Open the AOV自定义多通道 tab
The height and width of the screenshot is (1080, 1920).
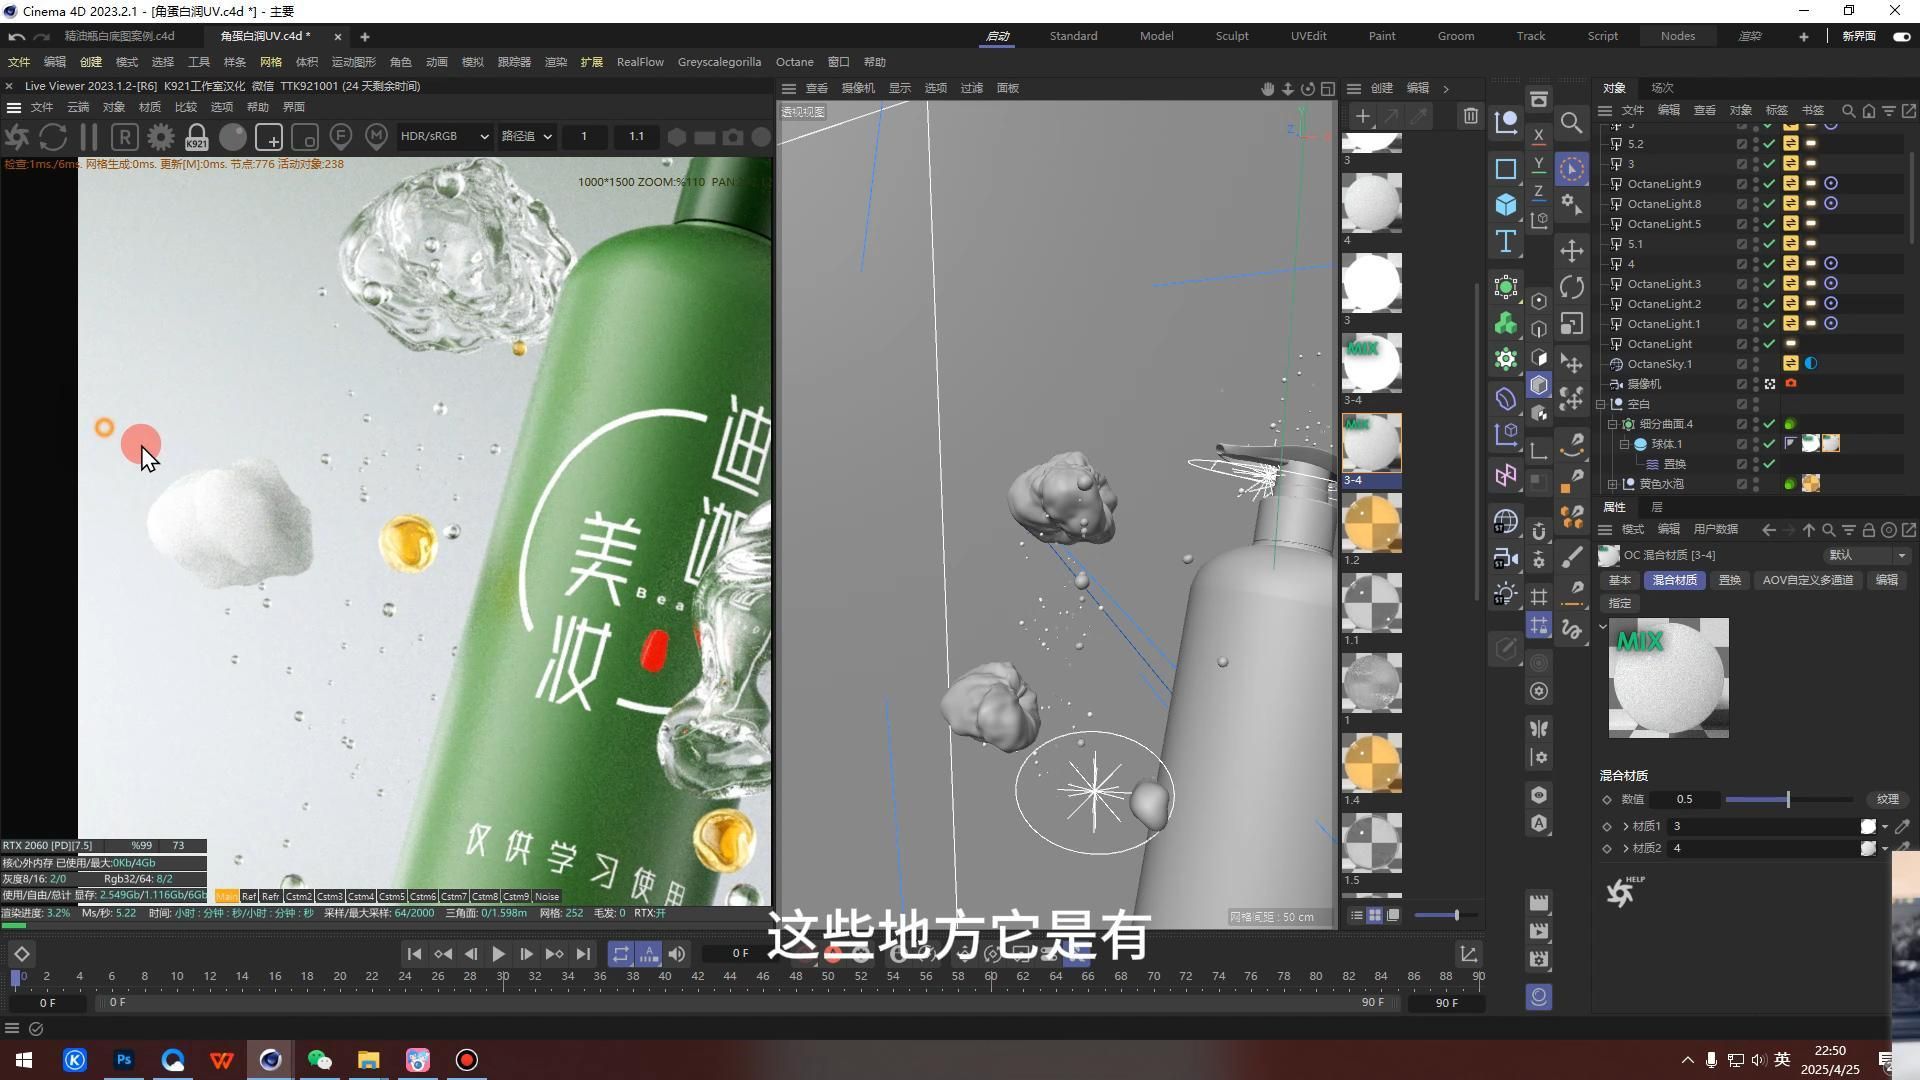1807,580
